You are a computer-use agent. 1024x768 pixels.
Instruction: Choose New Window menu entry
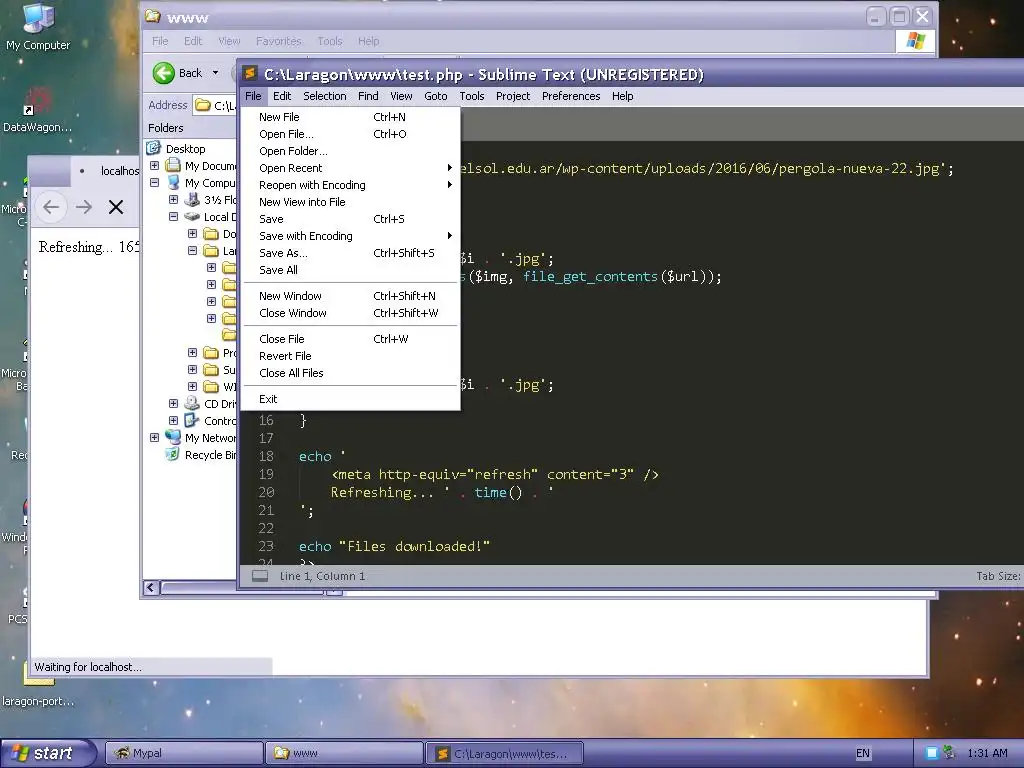pos(350,296)
